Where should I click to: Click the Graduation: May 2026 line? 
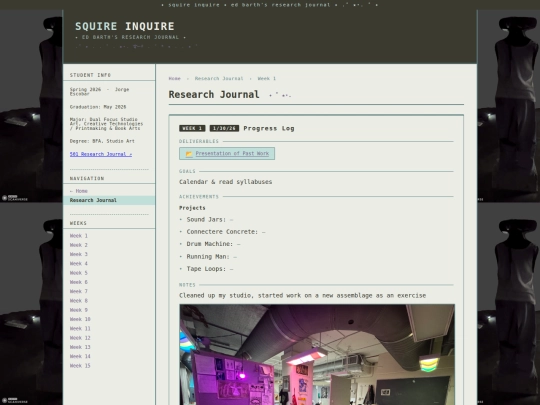click(x=98, y=107)
